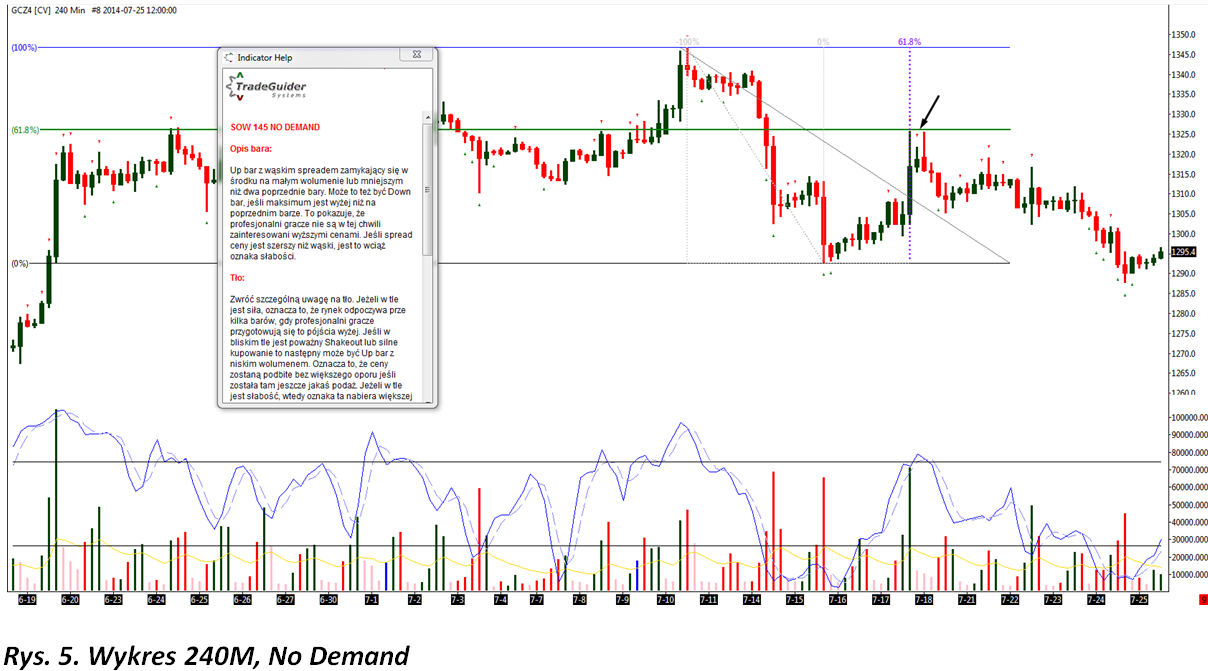Select the green (61.8%) retracement level label
The image size is (1208, 671).
(25, 130)
